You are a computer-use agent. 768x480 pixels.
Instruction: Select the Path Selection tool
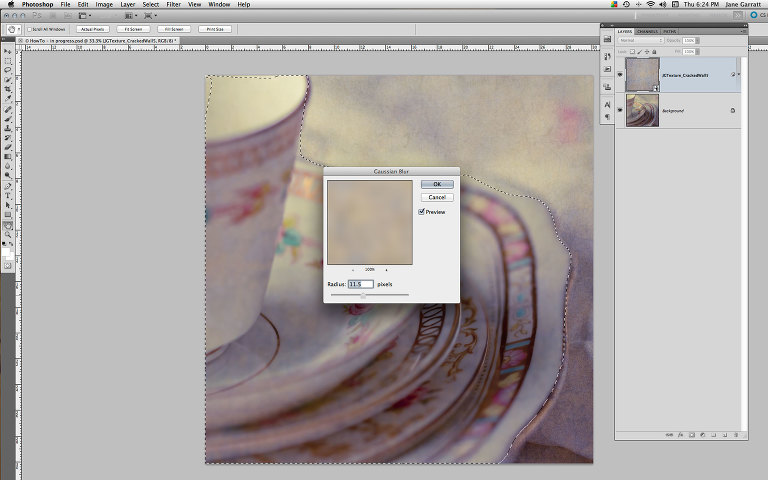tap(7, 205)
